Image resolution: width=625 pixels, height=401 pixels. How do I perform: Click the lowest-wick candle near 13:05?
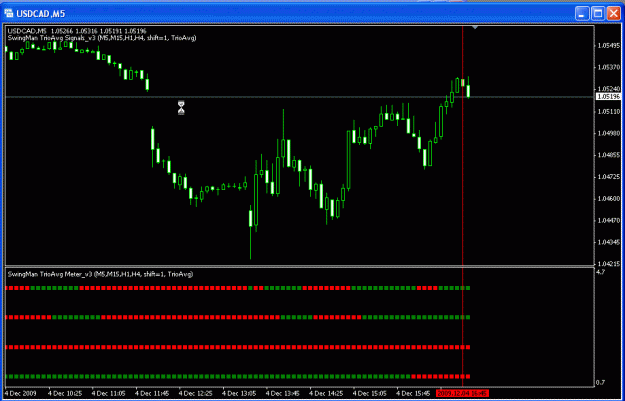(250, 232)
